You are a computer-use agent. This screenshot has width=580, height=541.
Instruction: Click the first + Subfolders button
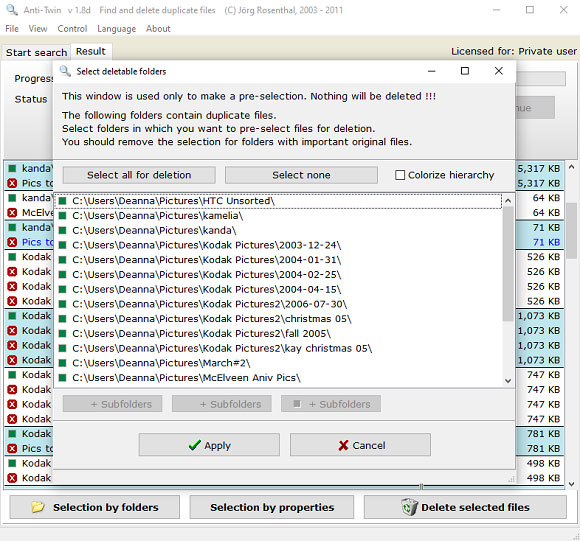click(112, 404)
